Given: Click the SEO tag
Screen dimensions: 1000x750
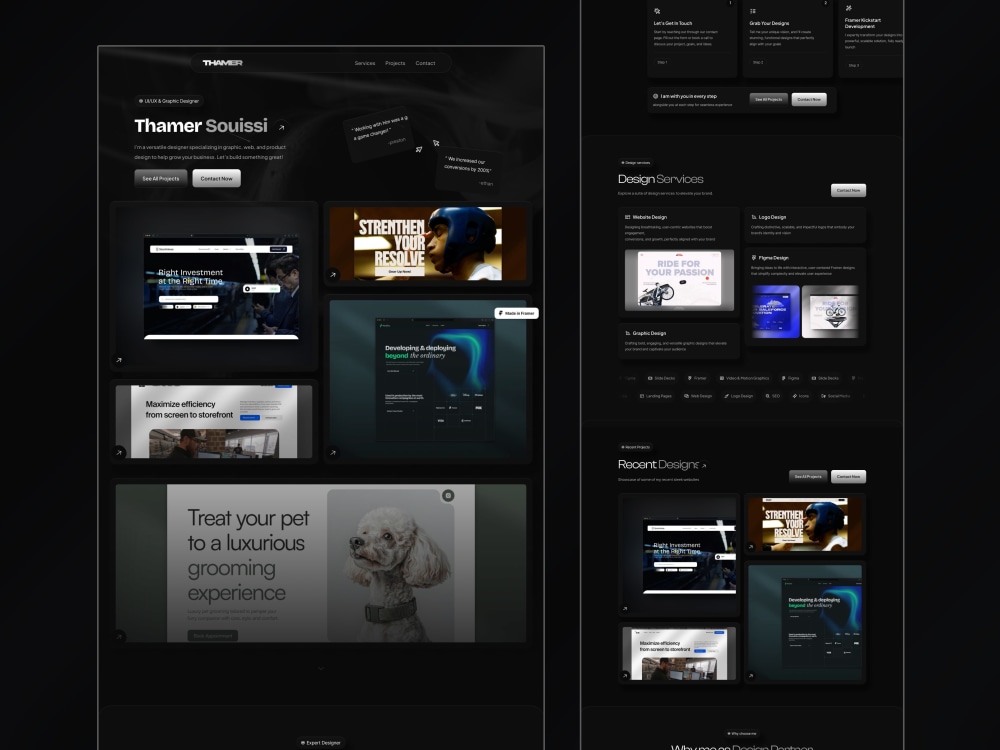Looking at the screenshot, I should pos(772,396).
